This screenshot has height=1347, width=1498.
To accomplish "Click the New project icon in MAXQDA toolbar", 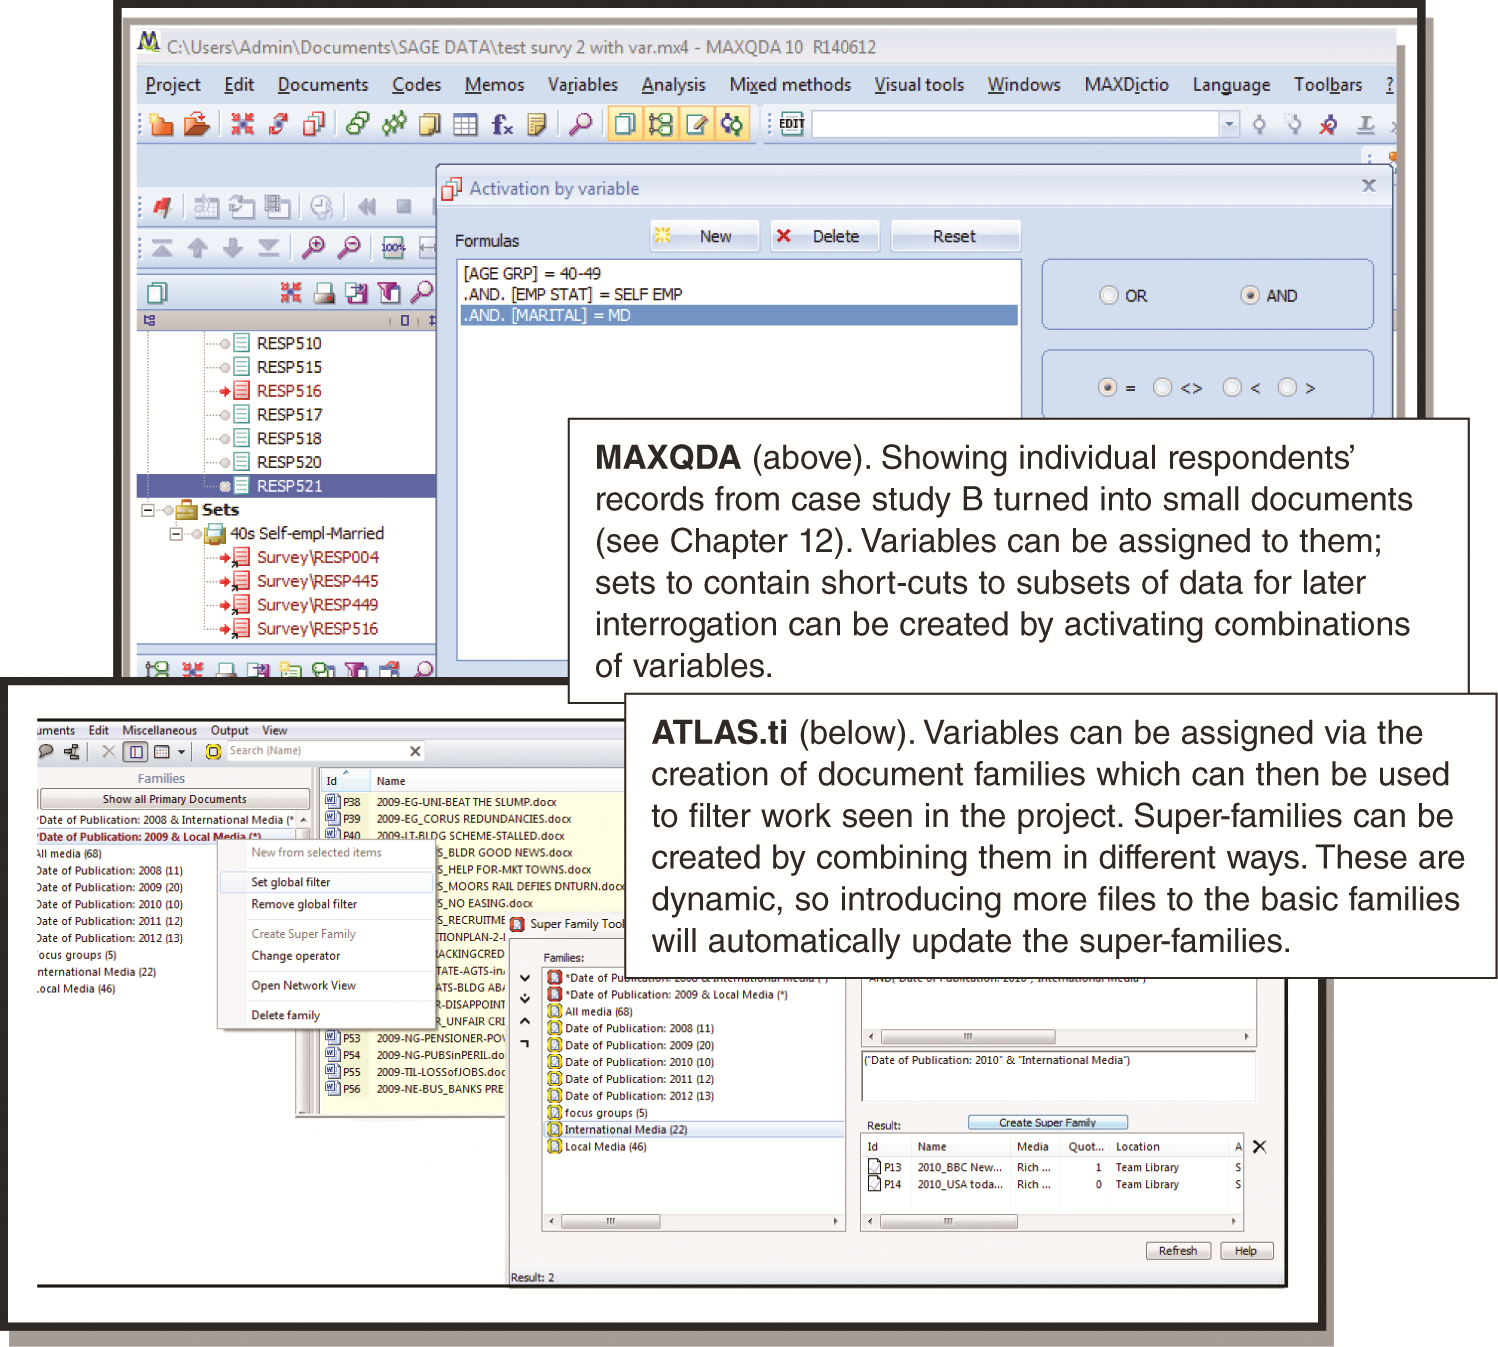I will (161, 125).
